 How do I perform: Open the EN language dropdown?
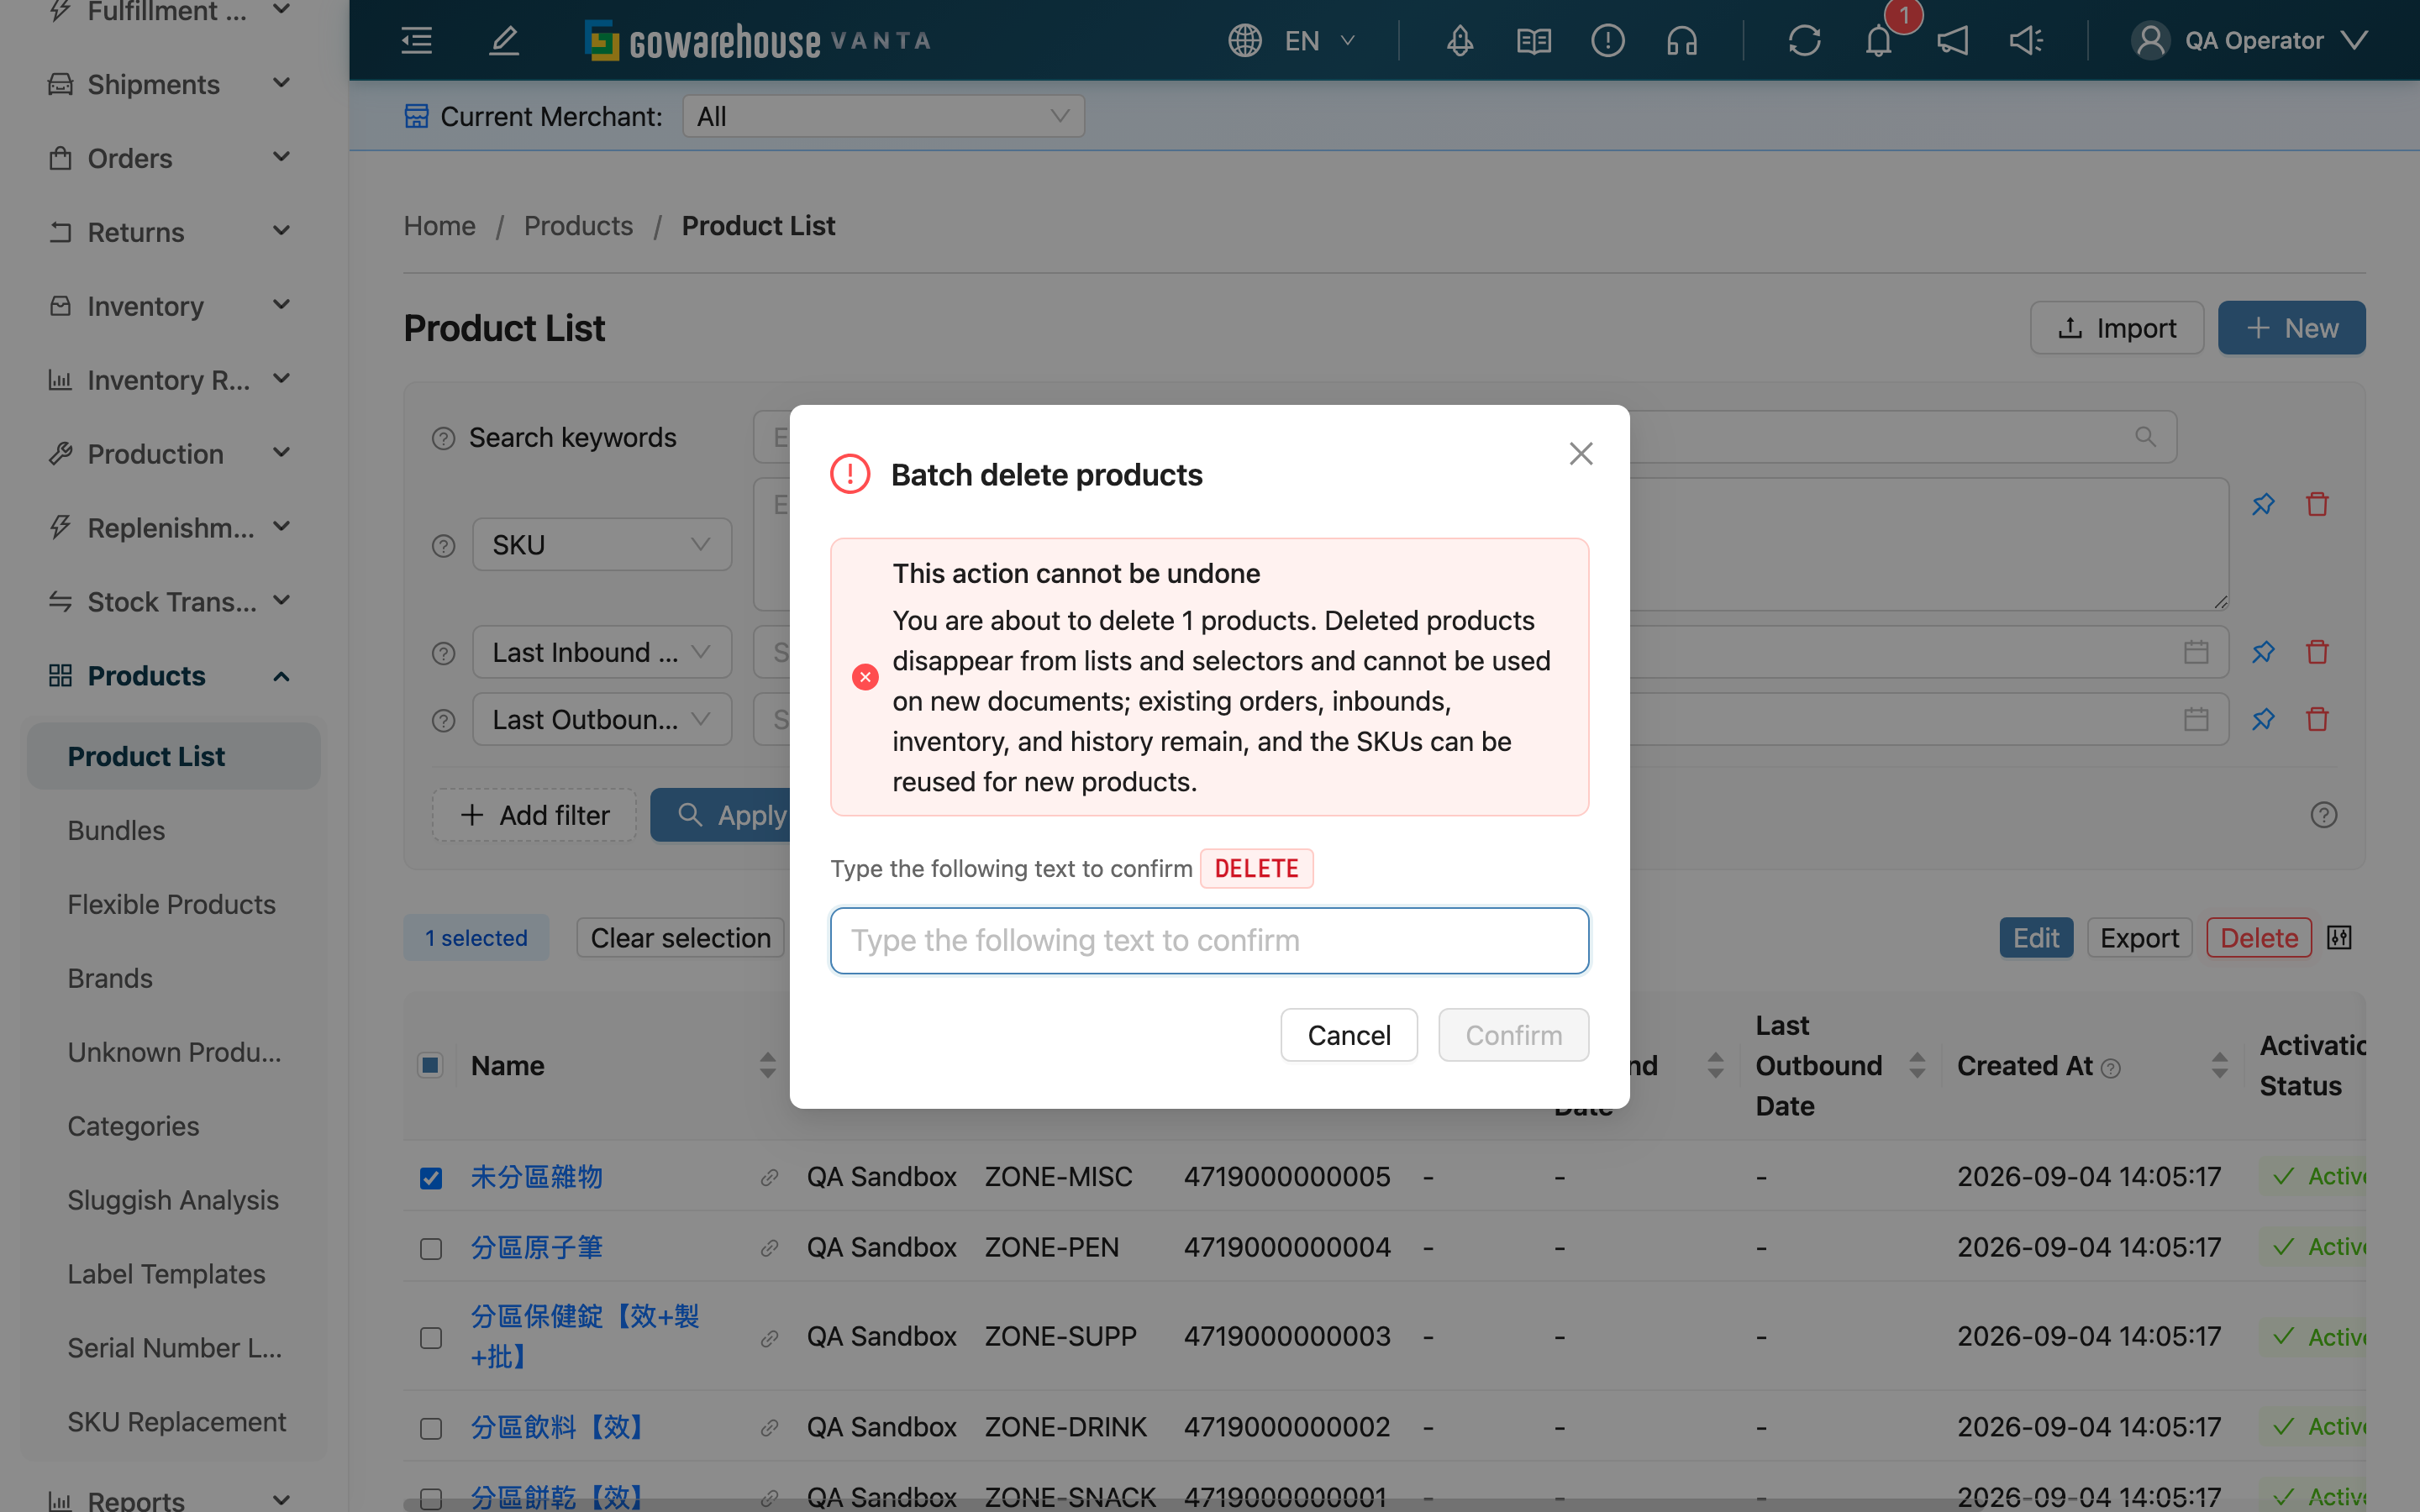(x=1318, y=41)
